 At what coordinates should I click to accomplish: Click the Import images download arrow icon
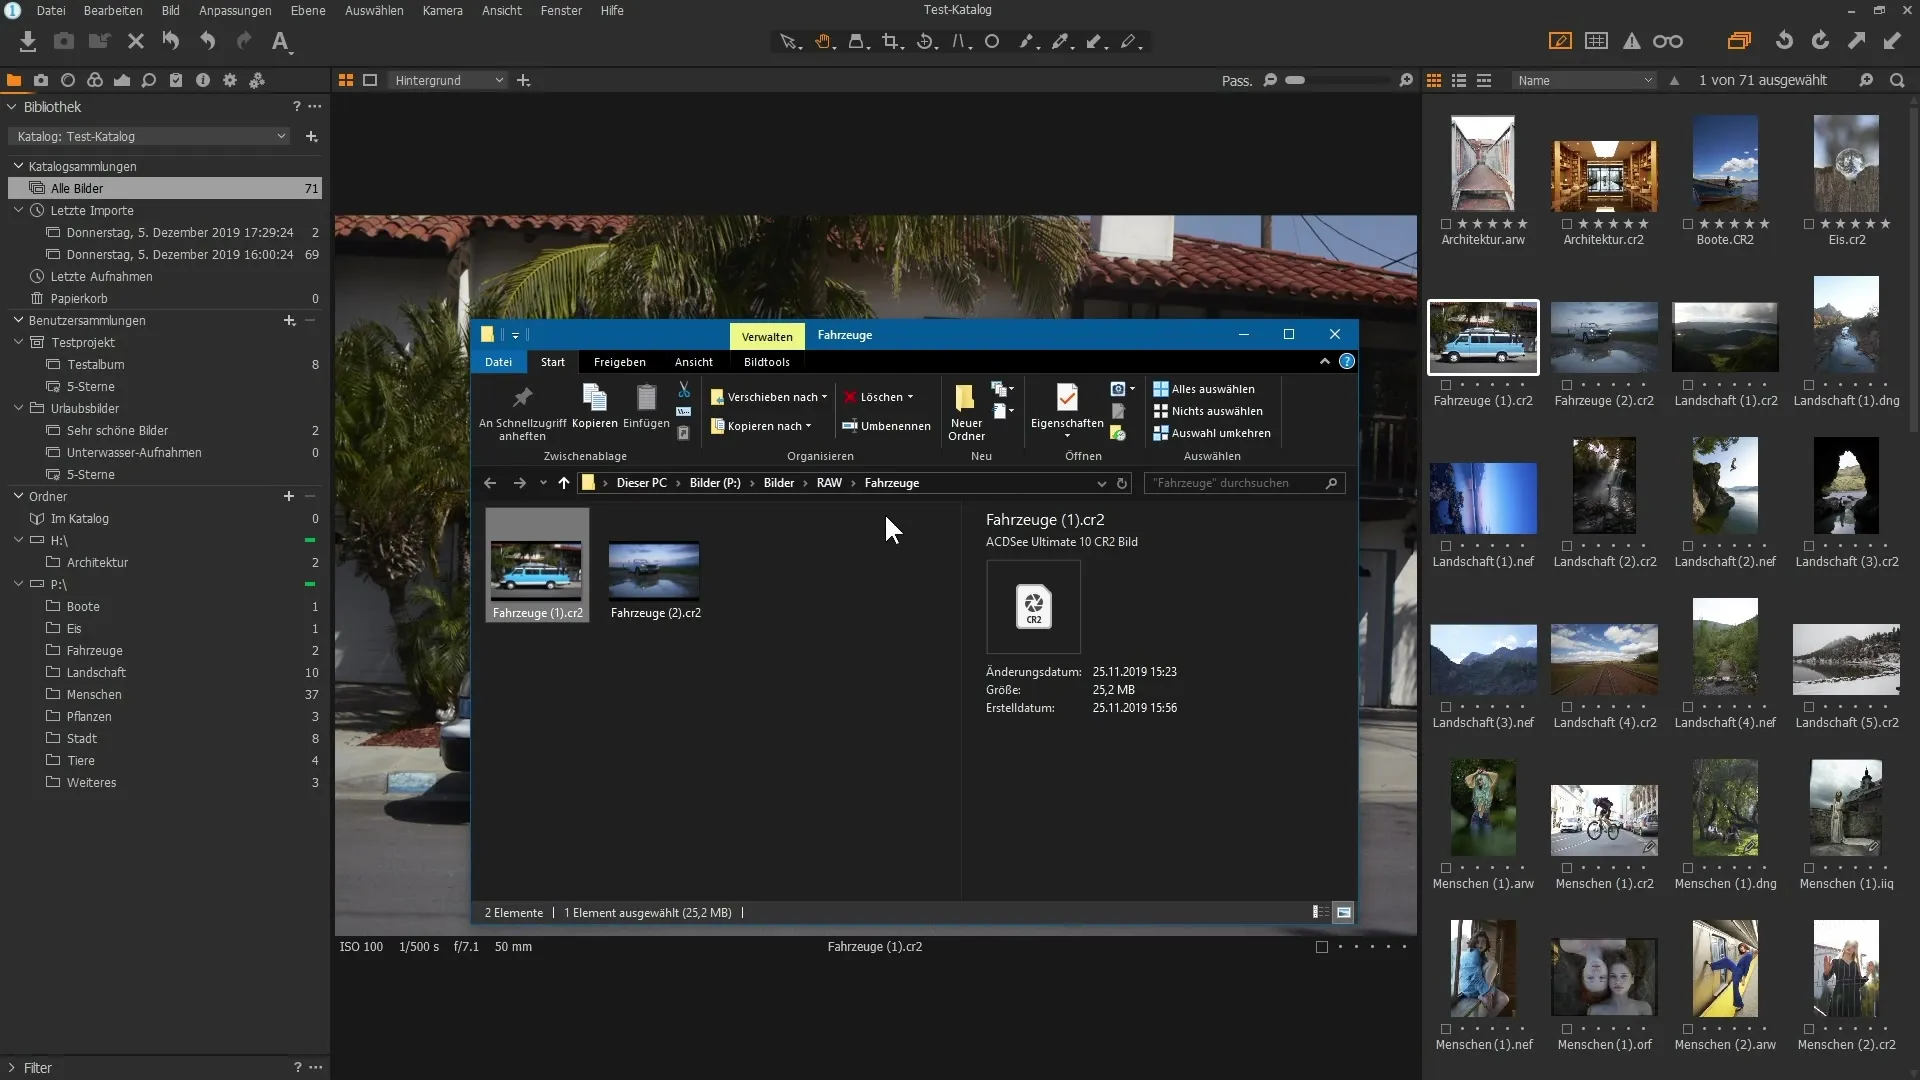28,41
